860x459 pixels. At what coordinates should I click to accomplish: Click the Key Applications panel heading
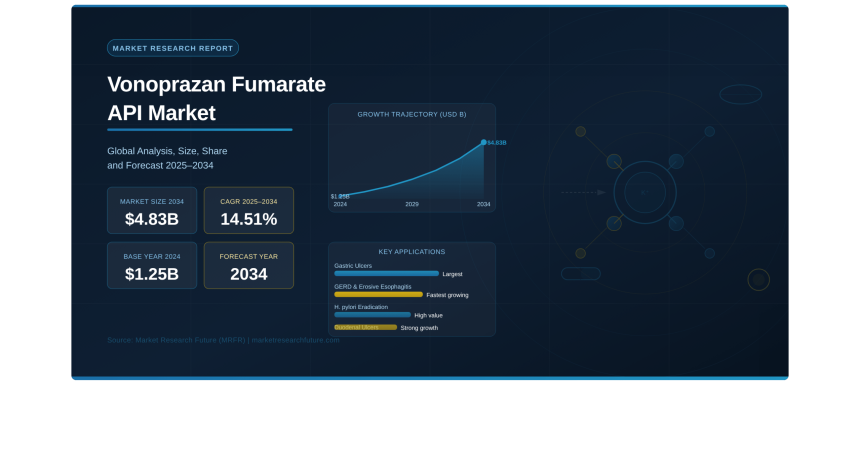point(412,252)
